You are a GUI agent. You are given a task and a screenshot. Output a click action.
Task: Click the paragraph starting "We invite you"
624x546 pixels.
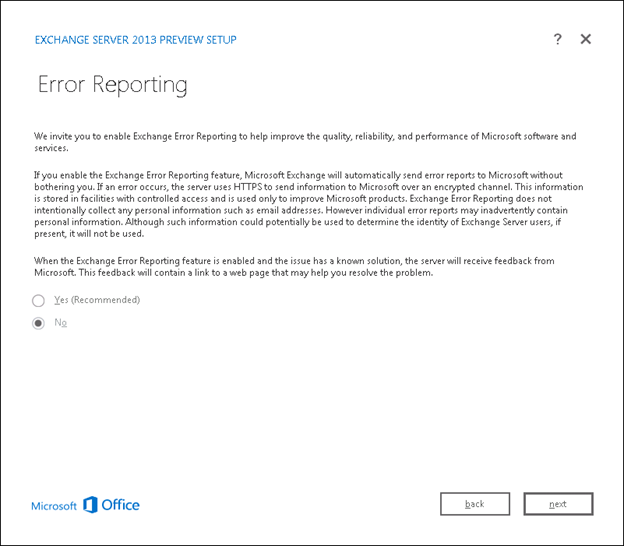300,141
